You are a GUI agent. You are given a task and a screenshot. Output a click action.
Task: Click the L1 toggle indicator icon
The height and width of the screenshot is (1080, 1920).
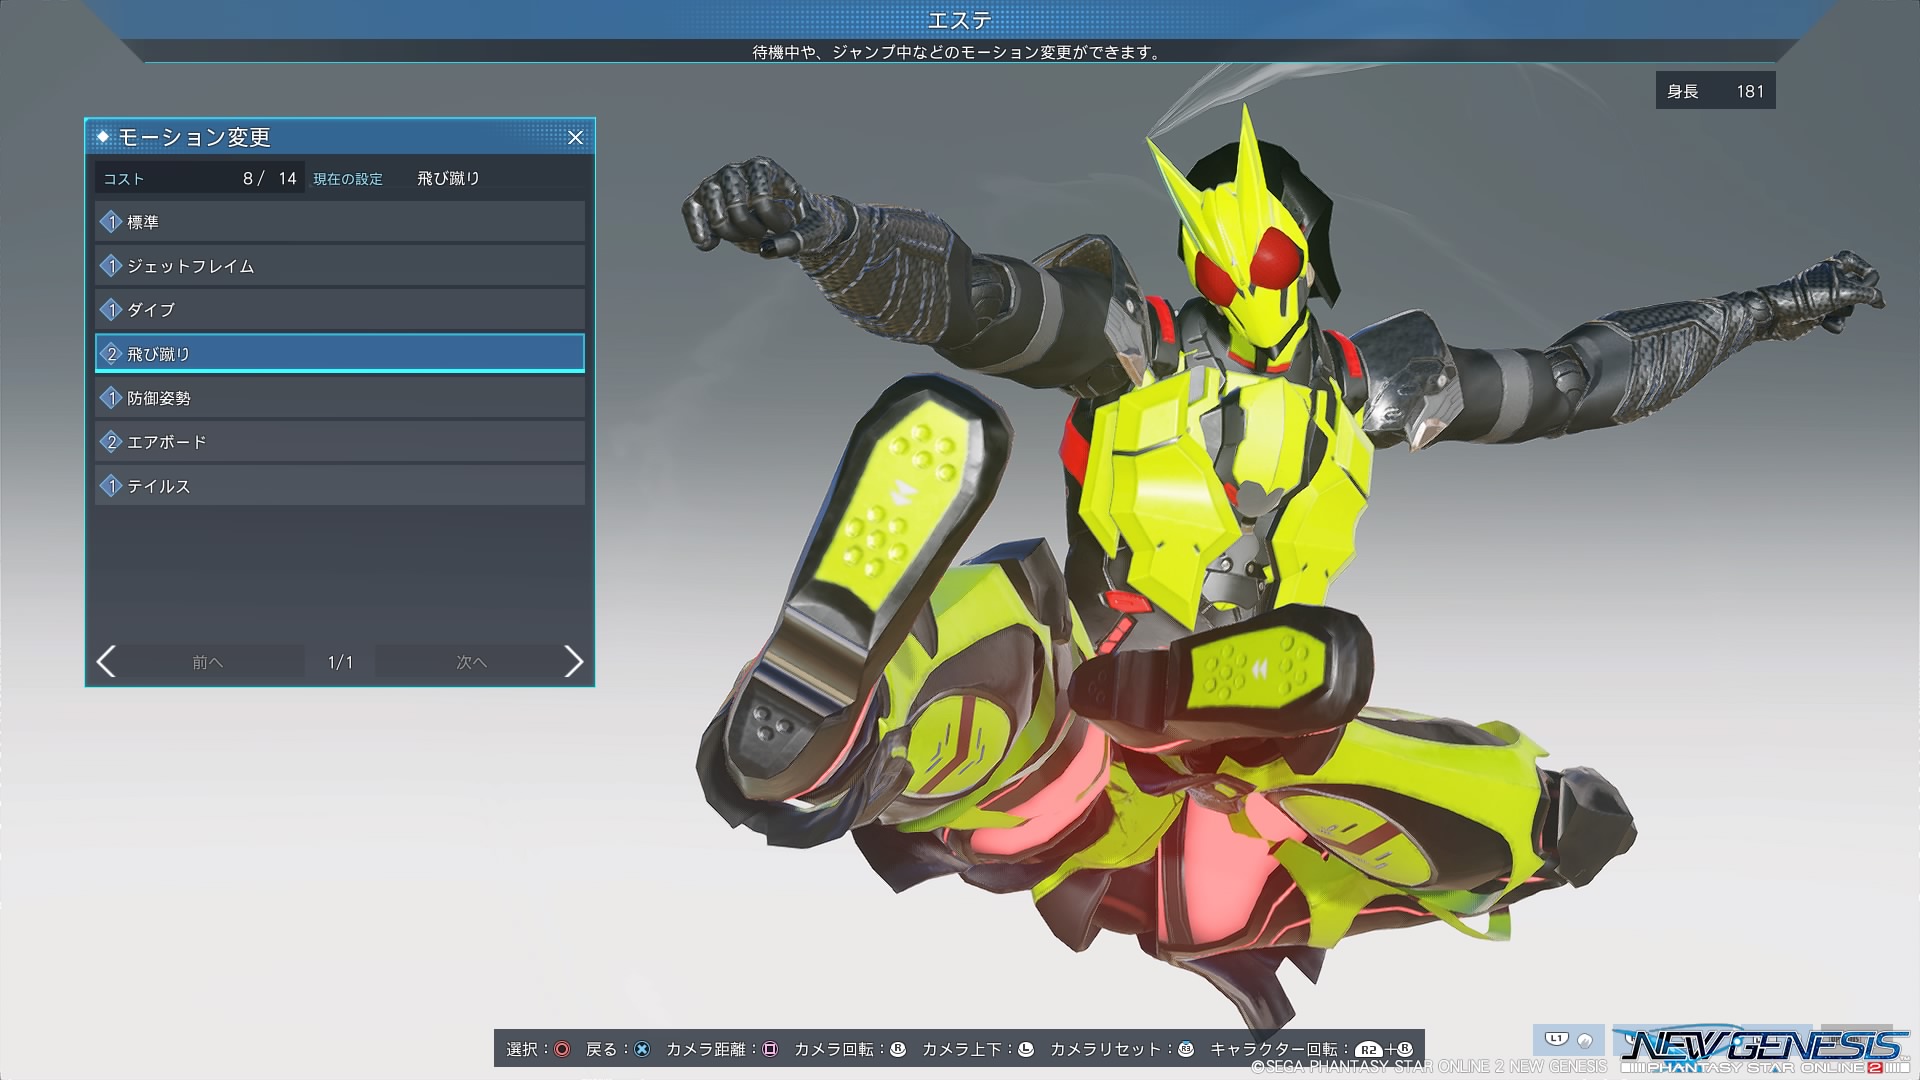point(1556,1039)
